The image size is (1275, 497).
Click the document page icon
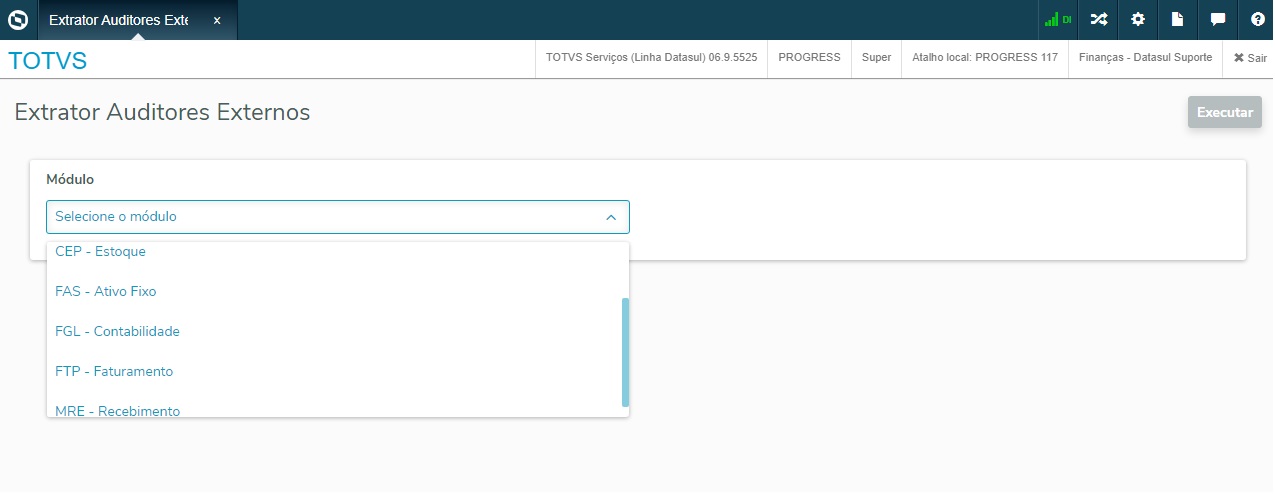point(1178,19)
